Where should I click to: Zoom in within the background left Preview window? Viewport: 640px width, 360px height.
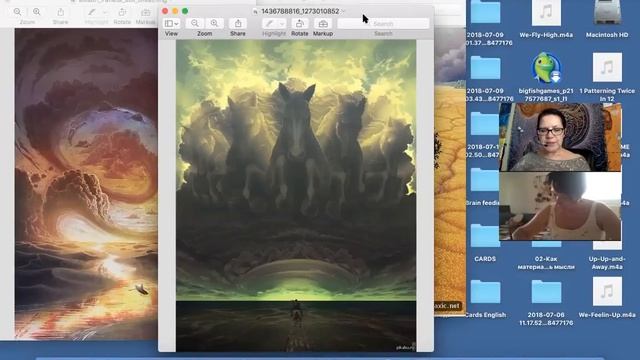coord(37,12)
